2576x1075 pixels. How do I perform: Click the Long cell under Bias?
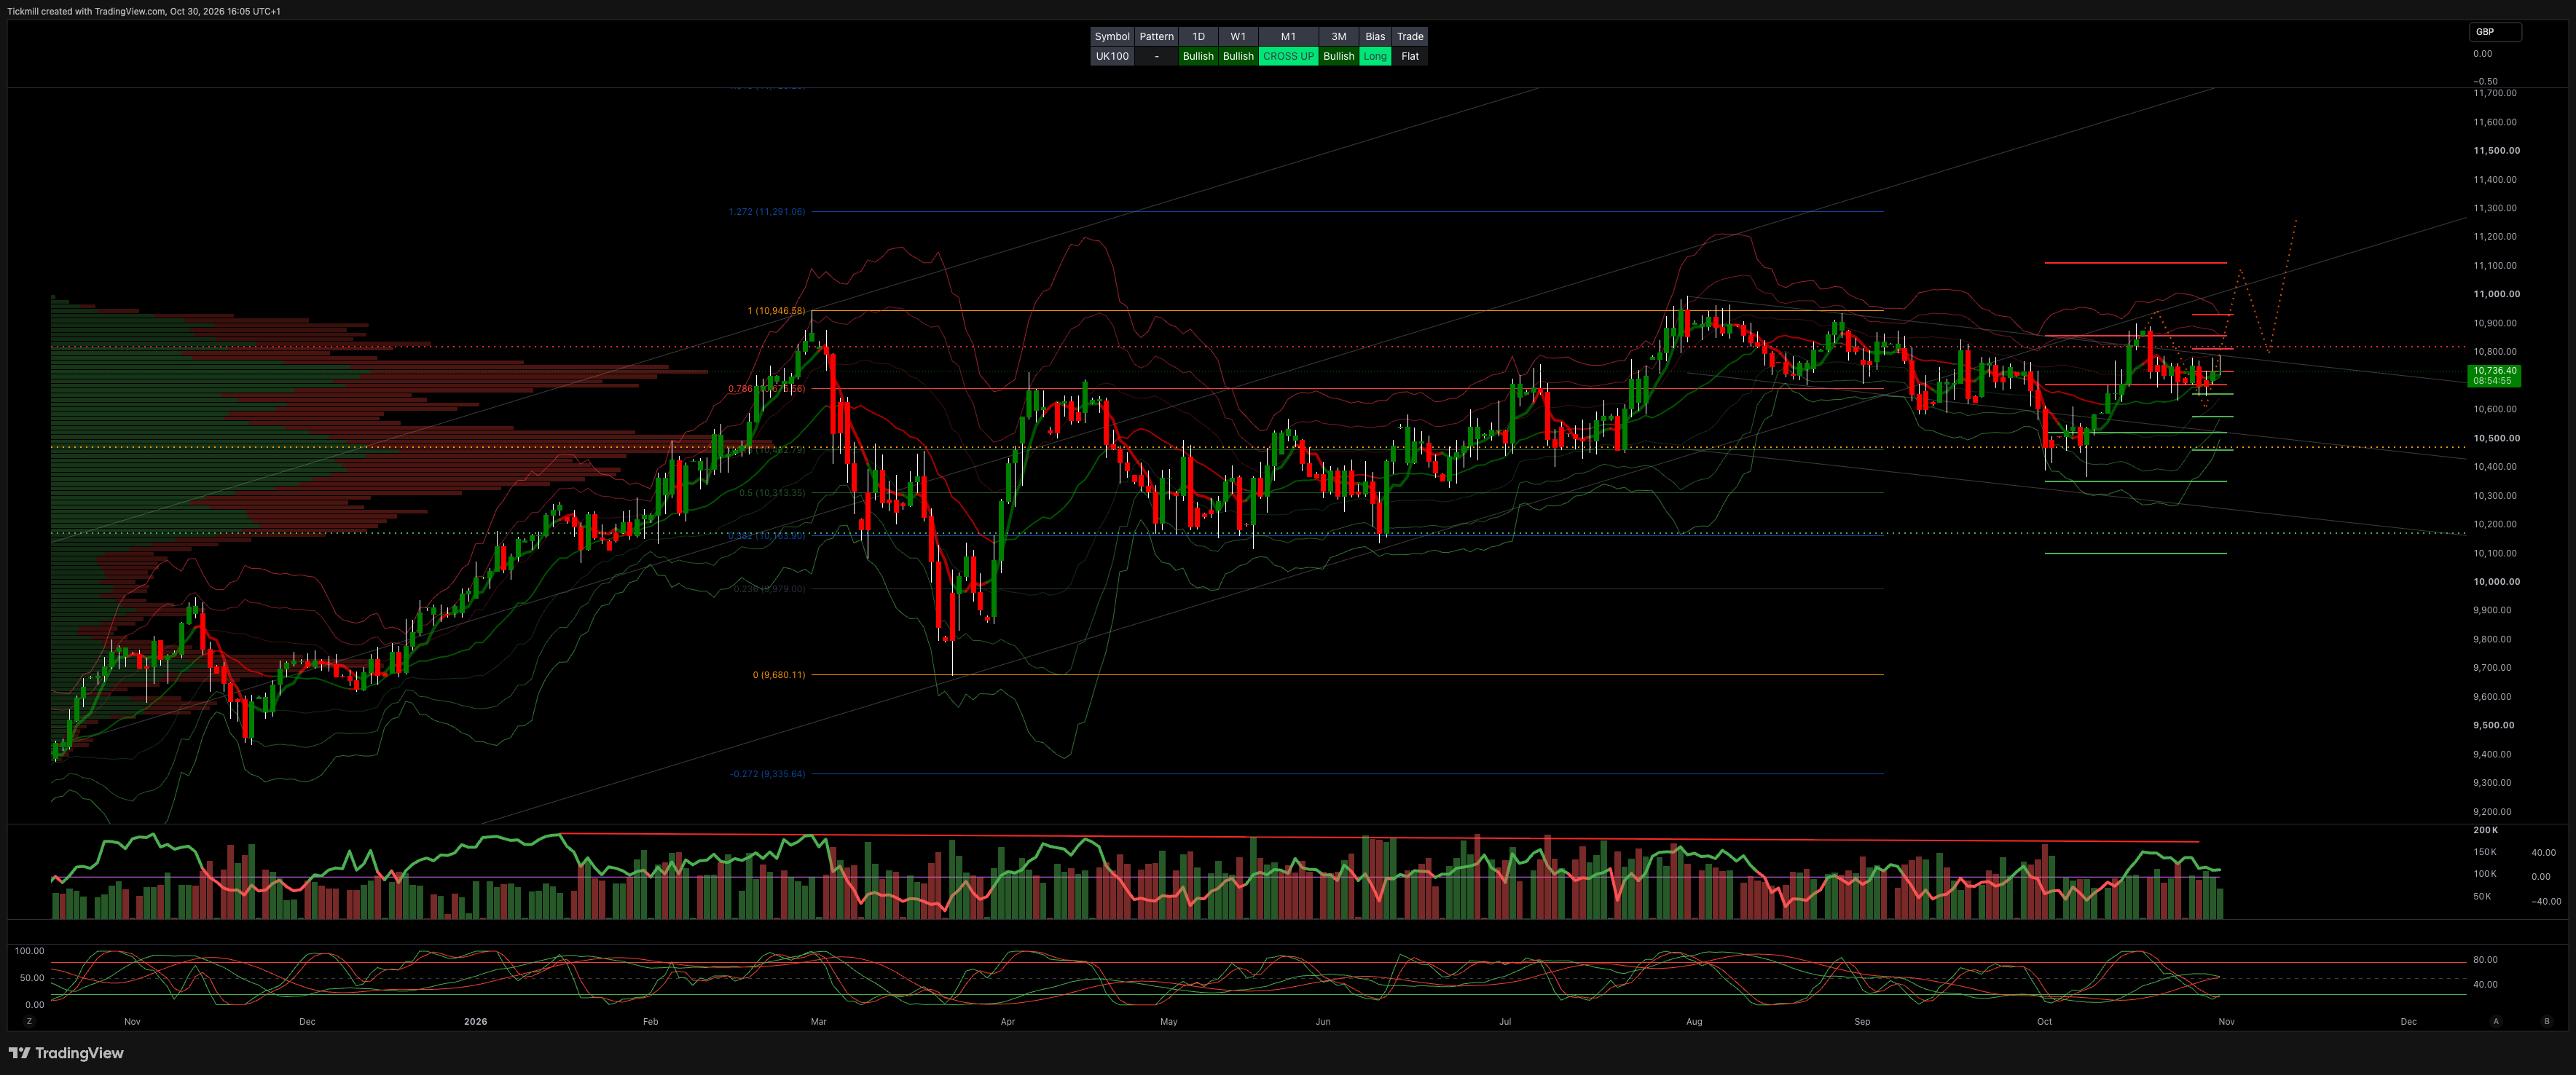pyautogui.click(x=1375, y=56)
